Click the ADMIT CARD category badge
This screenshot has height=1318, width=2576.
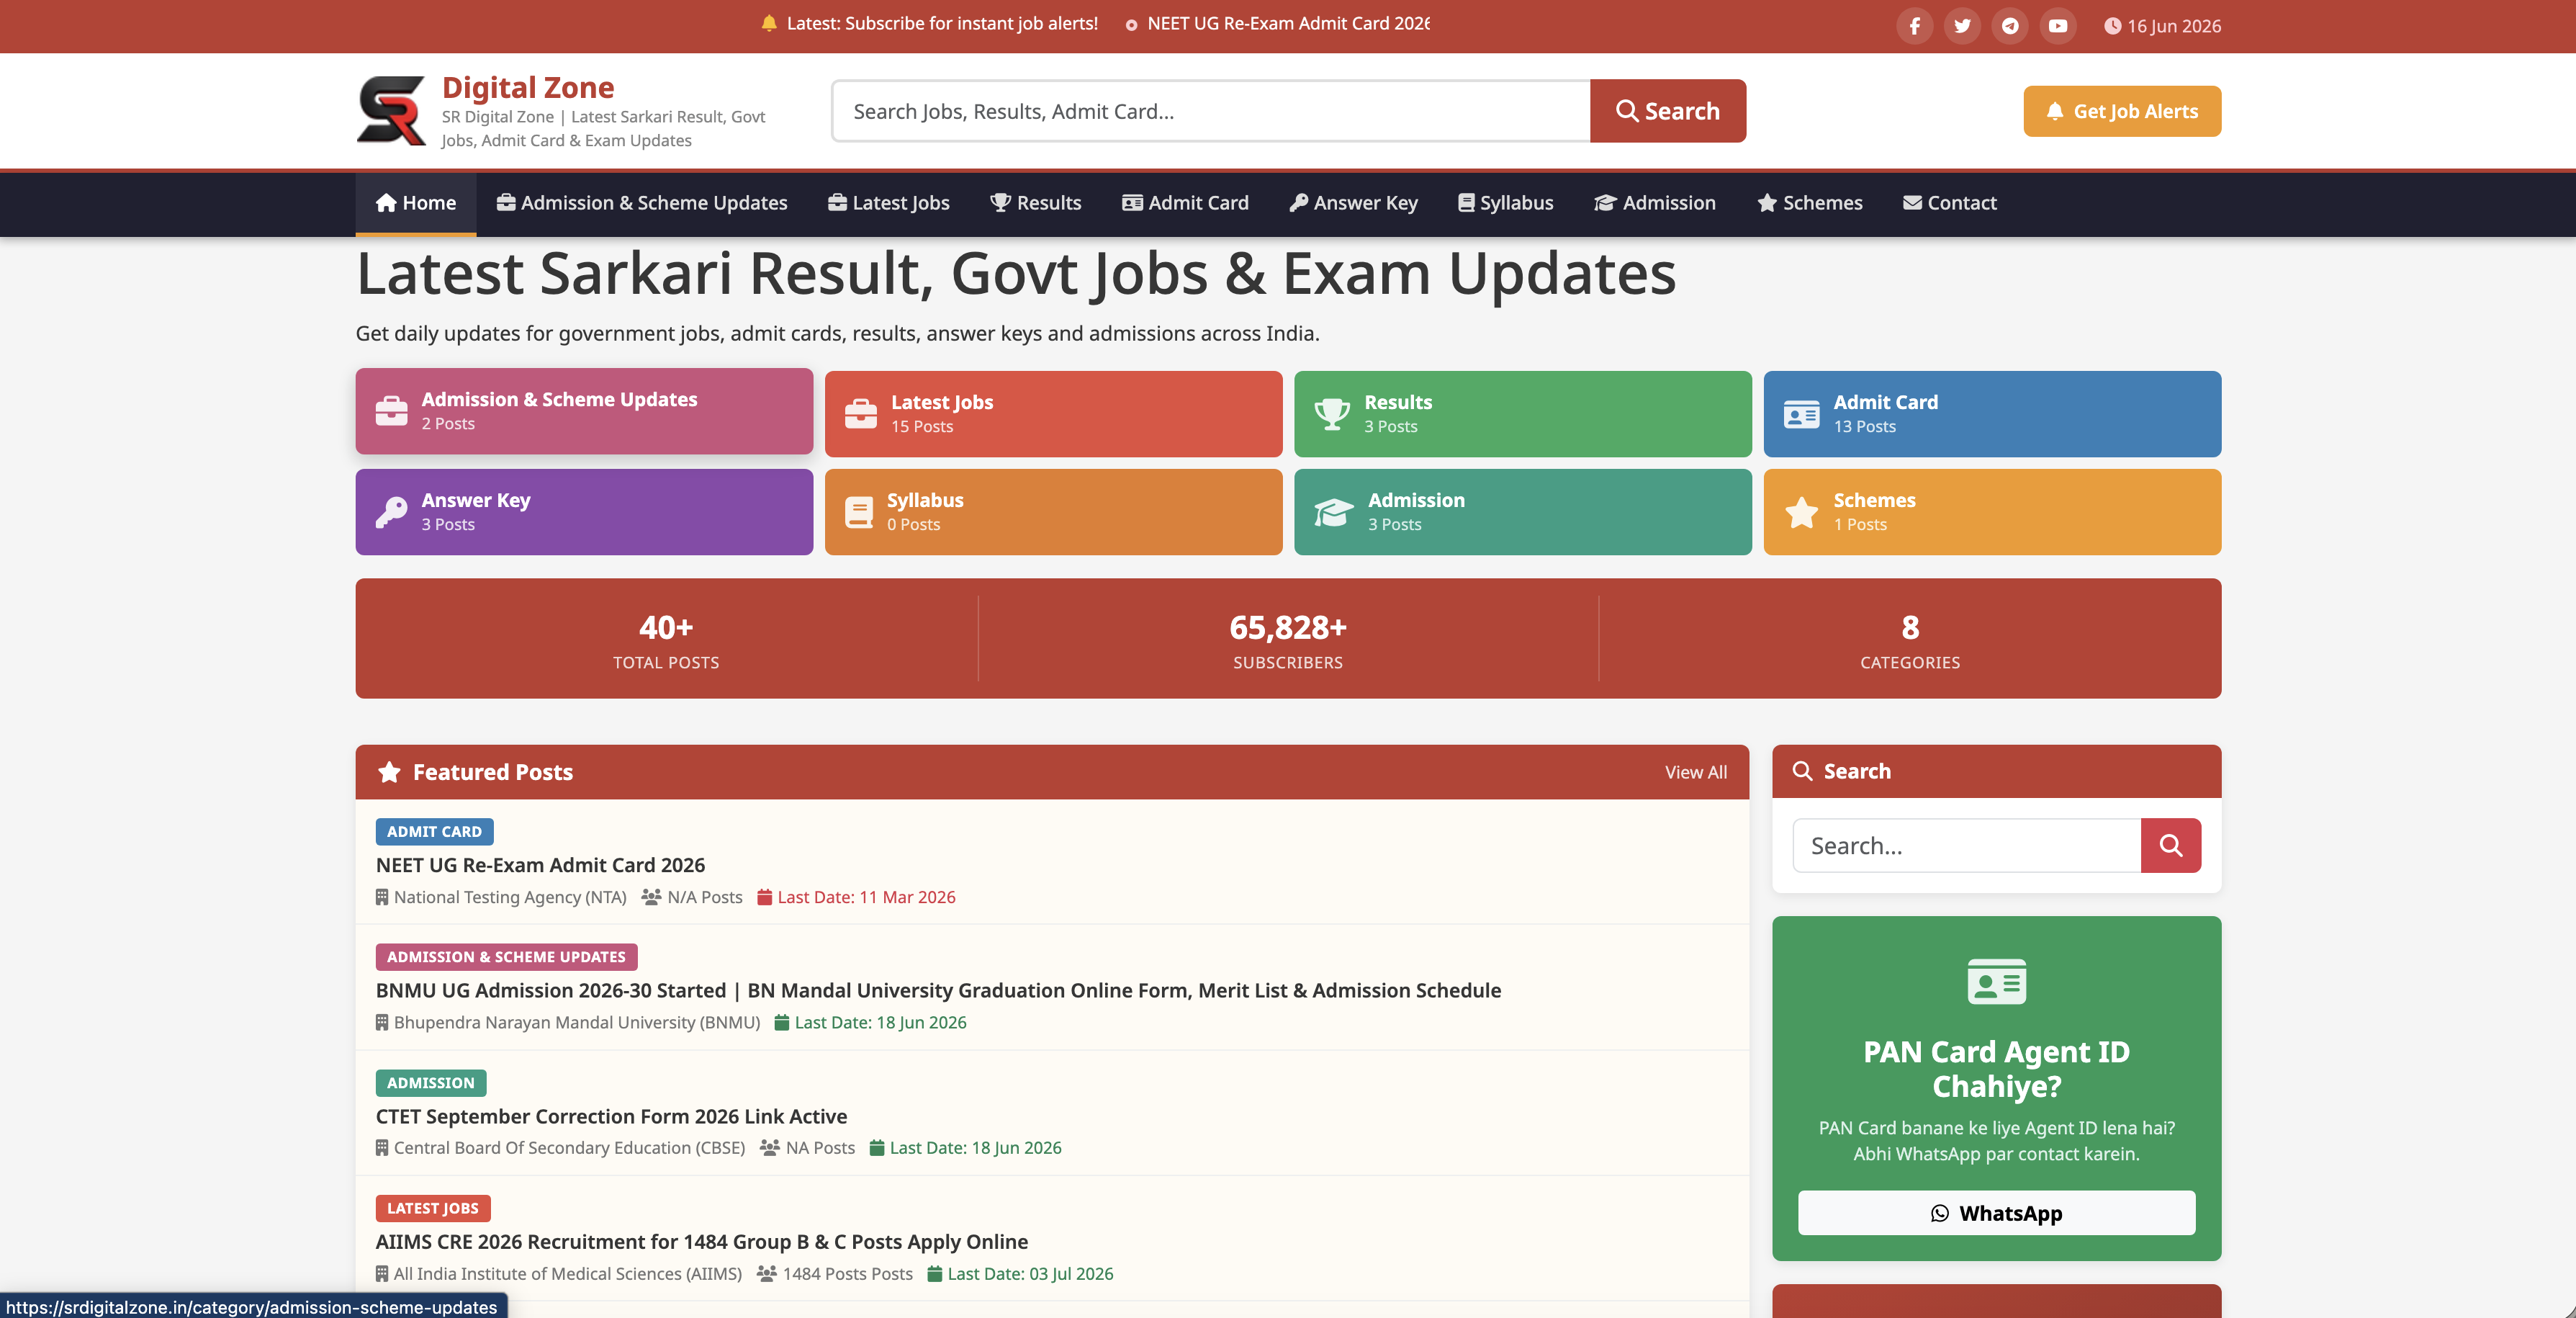[x=434, y=831]
